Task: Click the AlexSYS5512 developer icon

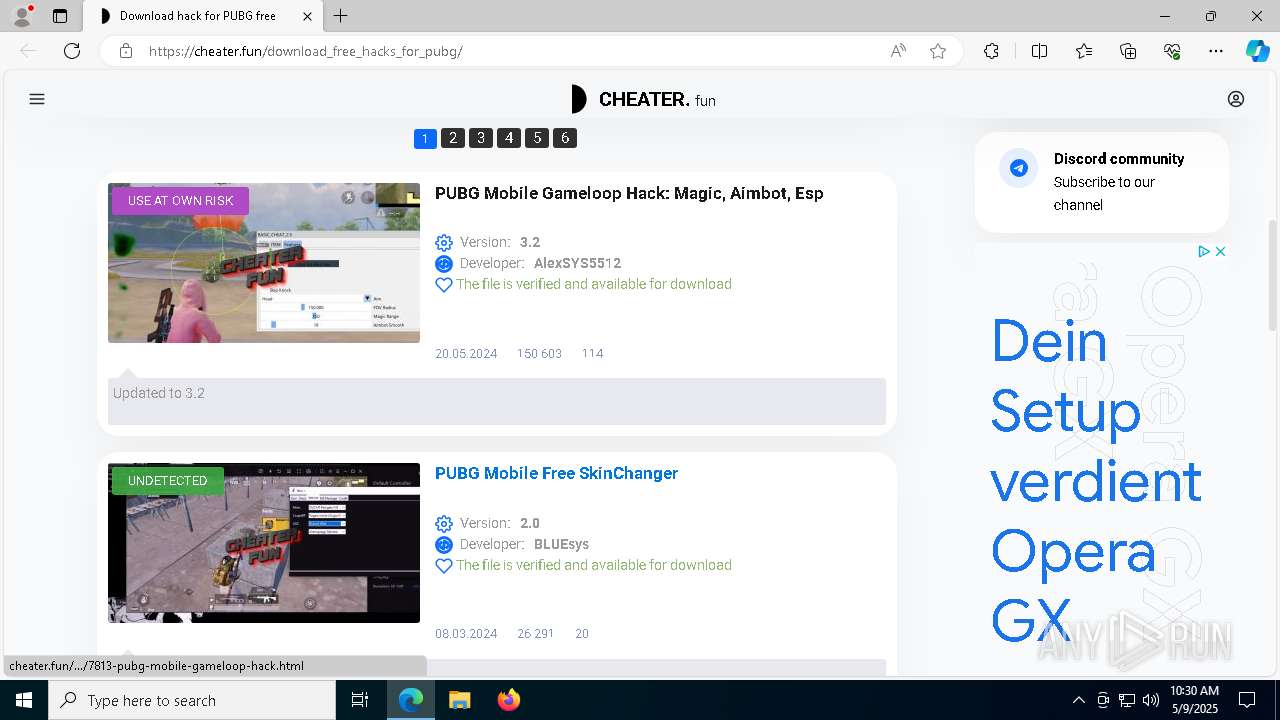Action: [x=444, y=264]
